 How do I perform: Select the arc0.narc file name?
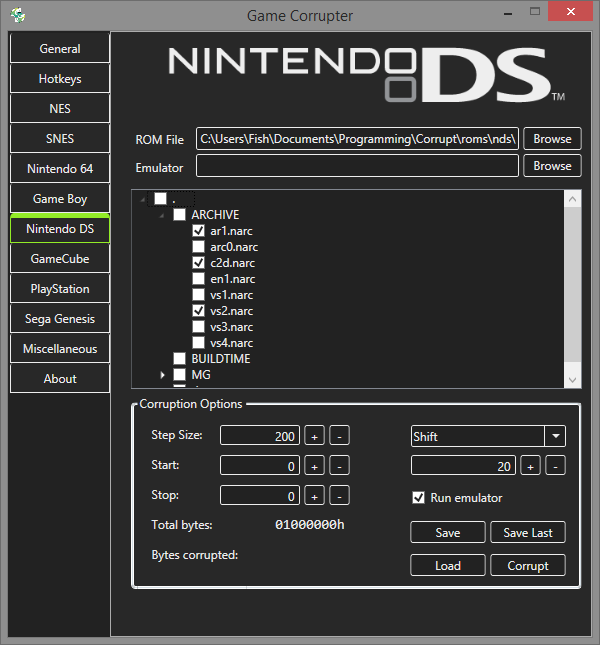pos(234,247)
